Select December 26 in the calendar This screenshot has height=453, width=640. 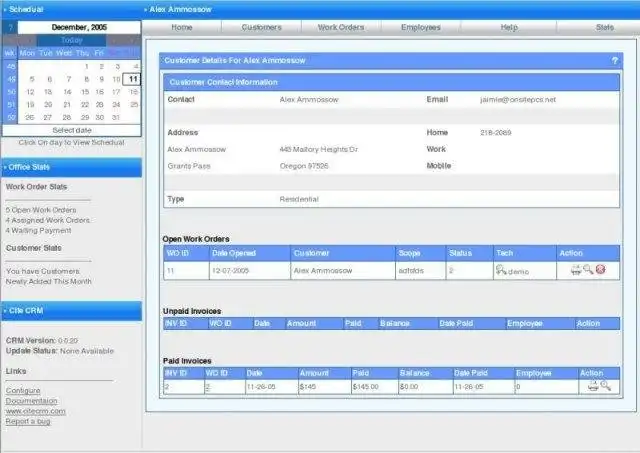(29, 117)
